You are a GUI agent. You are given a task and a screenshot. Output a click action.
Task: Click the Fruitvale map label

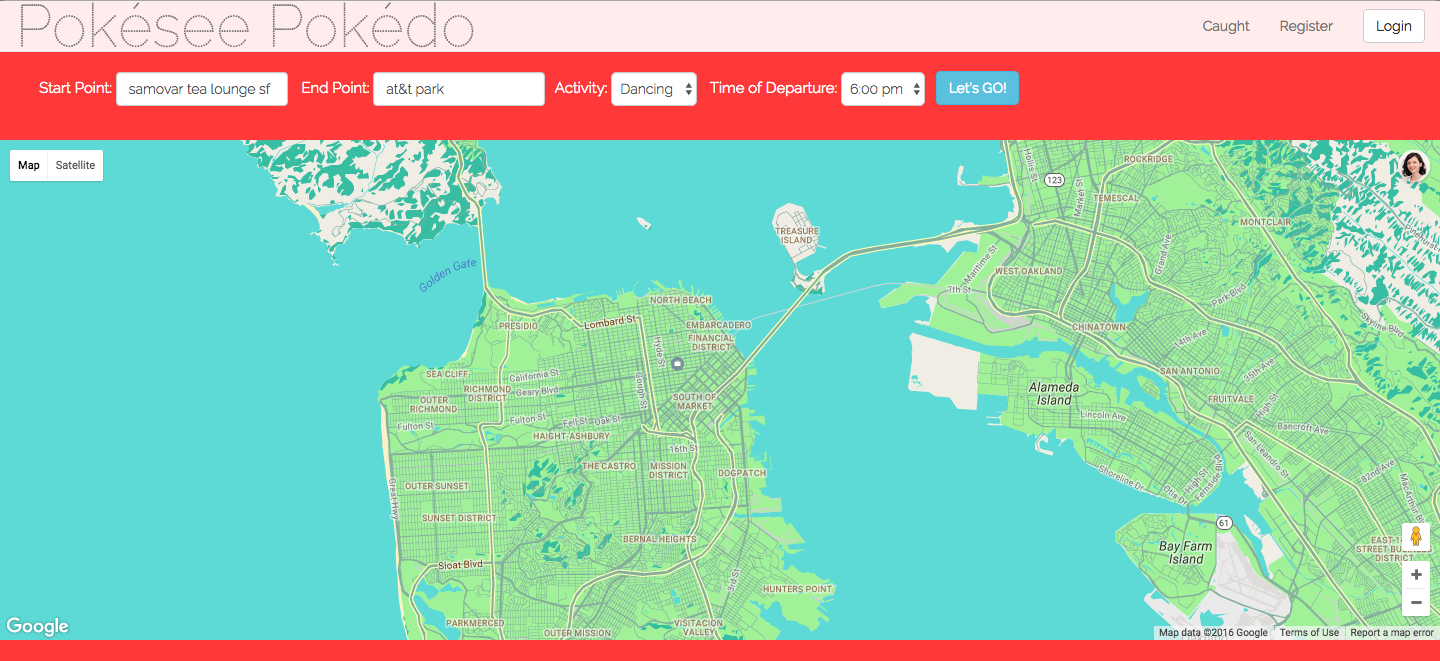pyautogui.click(x=1230, y=398)
